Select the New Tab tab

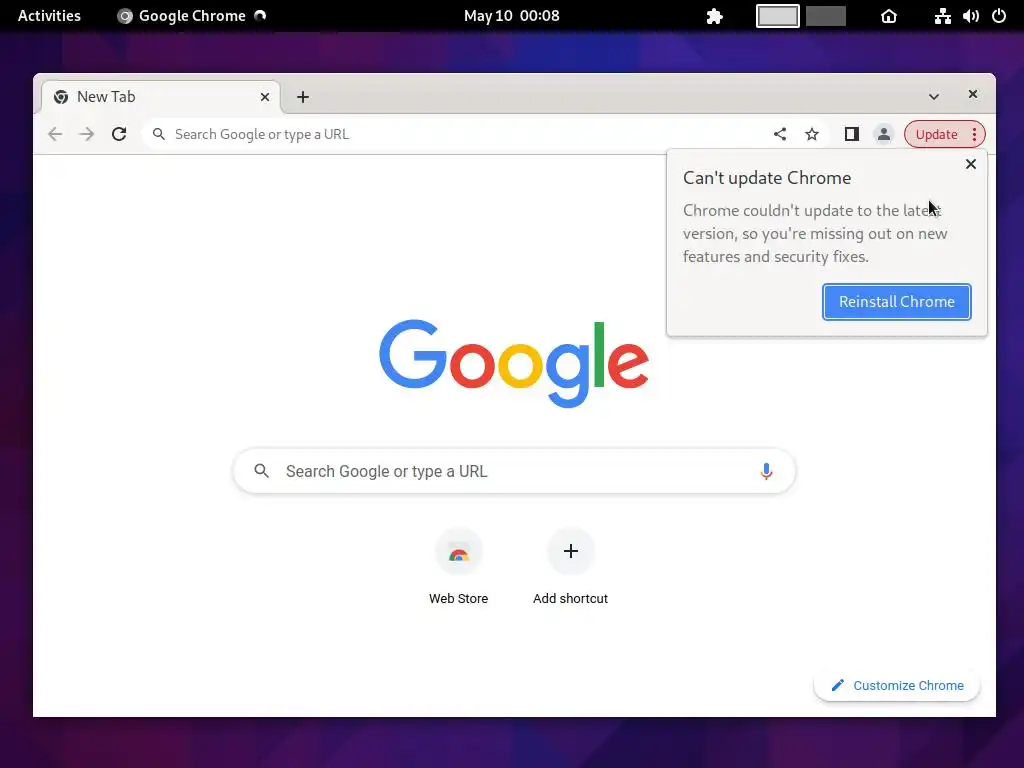161,97
